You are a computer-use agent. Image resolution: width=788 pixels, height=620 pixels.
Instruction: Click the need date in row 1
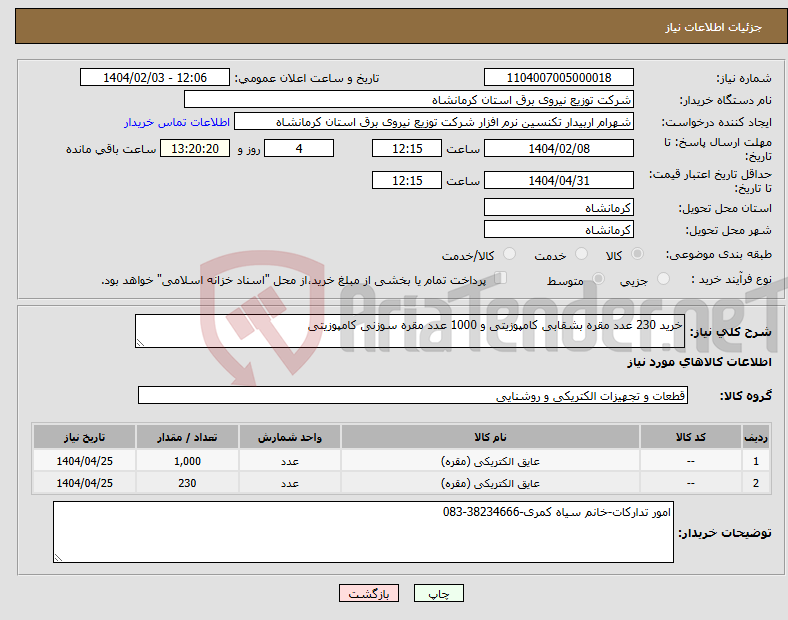point(84,461)
